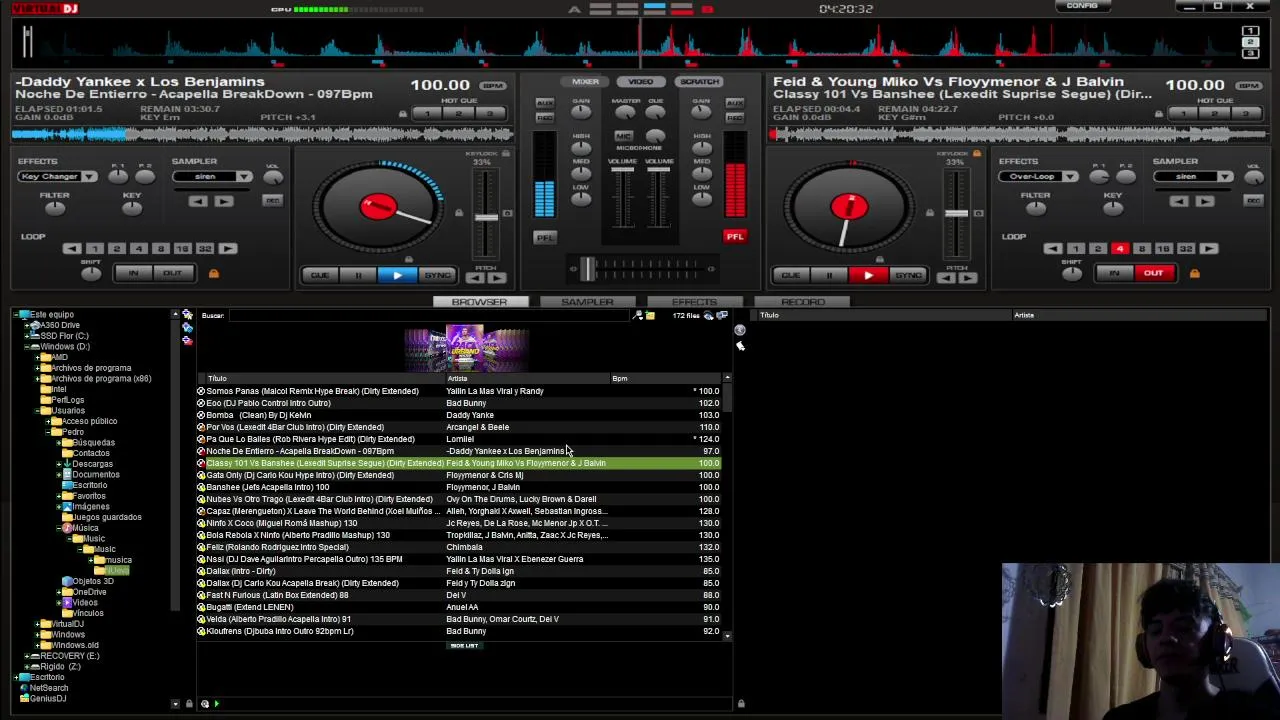This screenshot has width=1280, height=720.
Task: Select previous sample on right sampler
Action: (x=1179, y=201)
